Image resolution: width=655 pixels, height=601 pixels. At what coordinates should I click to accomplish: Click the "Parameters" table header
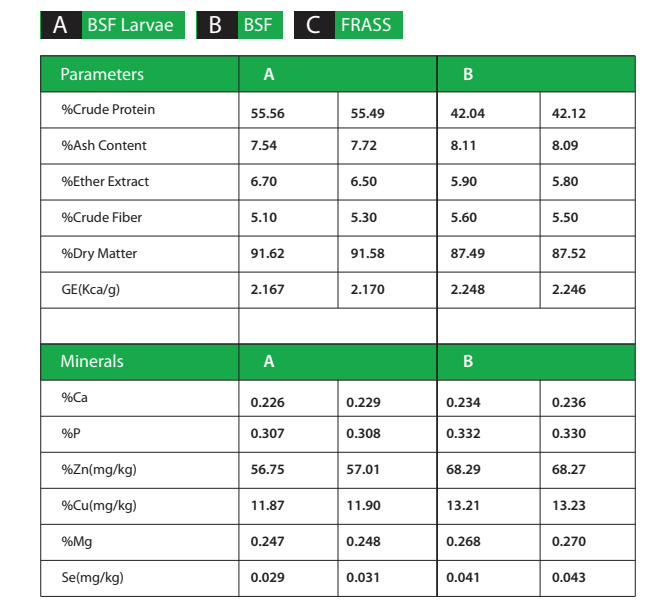coord(102,74)
